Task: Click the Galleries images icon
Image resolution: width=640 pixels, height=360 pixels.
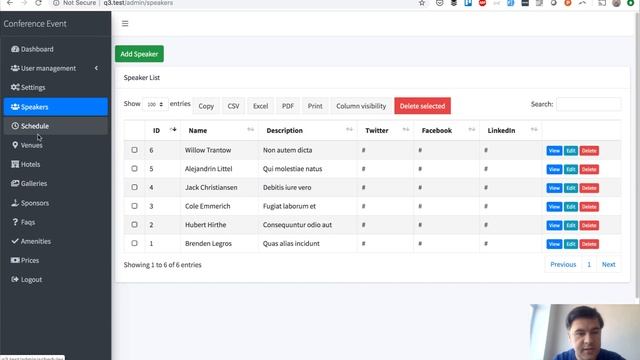Action: click(x=15, y=183)
